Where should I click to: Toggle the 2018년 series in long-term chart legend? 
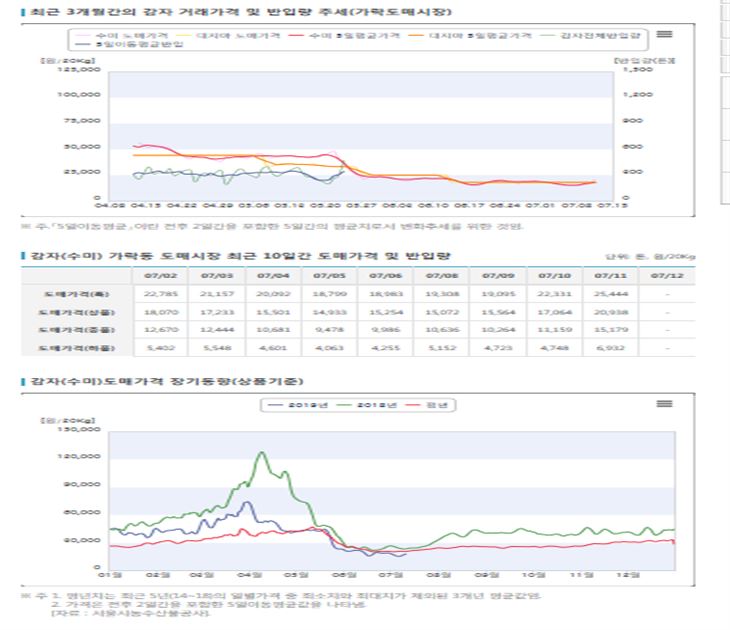click(366, 405)
